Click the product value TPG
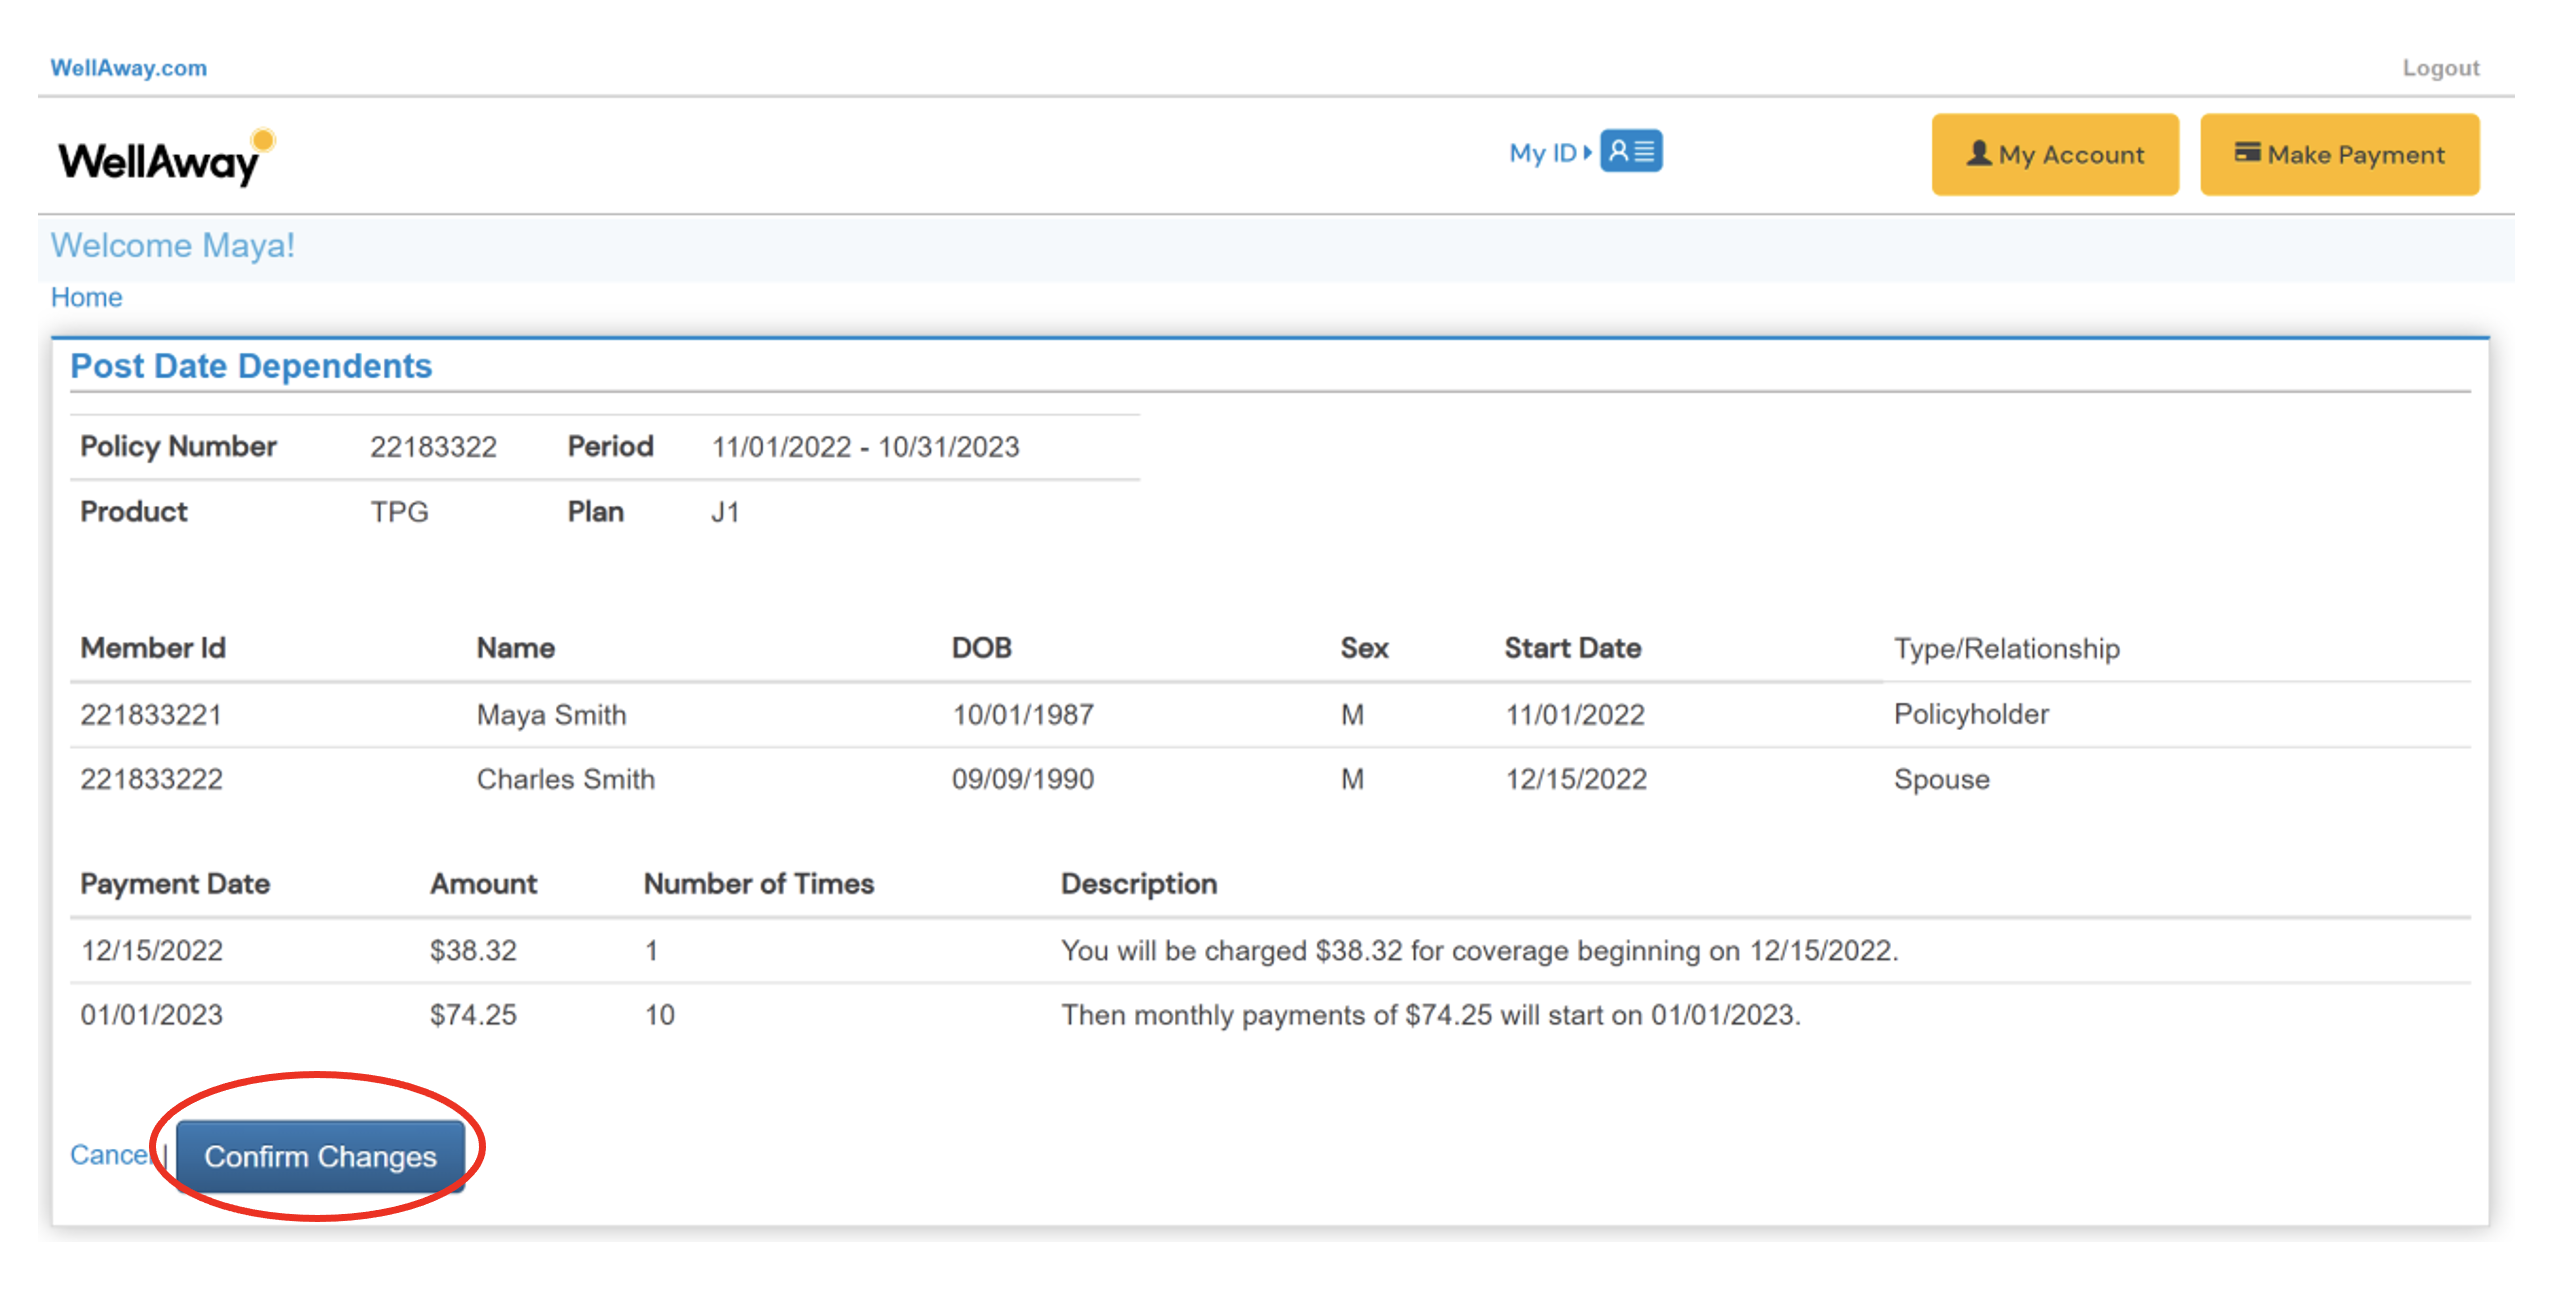Screen dimensions: 2564x1296 [x=399, y=512]
